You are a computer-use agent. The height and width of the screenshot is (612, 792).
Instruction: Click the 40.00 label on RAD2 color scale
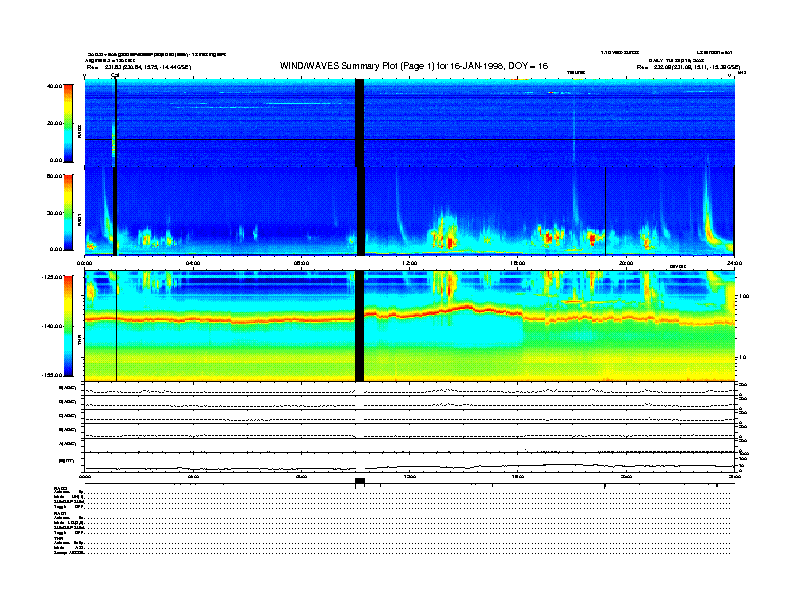(54, 86)
